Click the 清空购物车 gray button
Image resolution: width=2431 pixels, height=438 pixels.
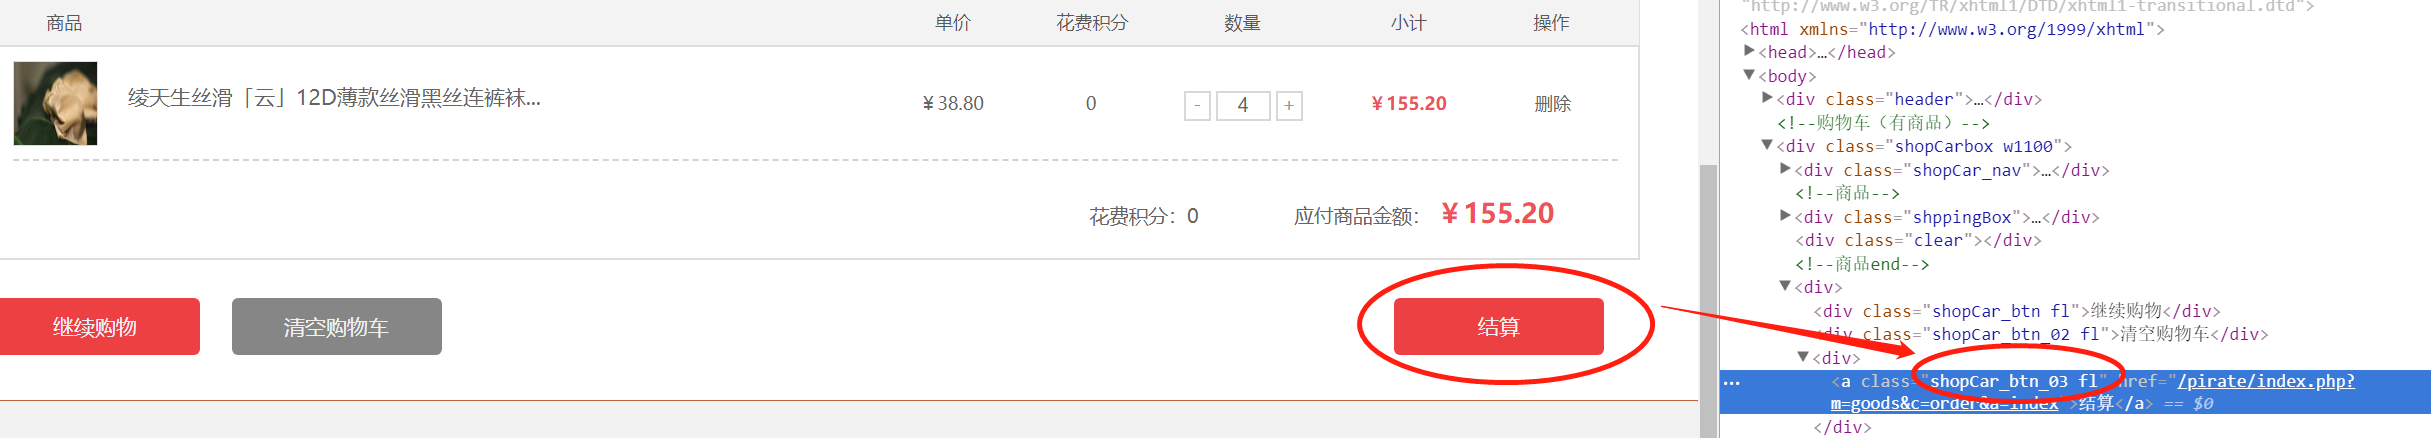[x=336, y=326]
